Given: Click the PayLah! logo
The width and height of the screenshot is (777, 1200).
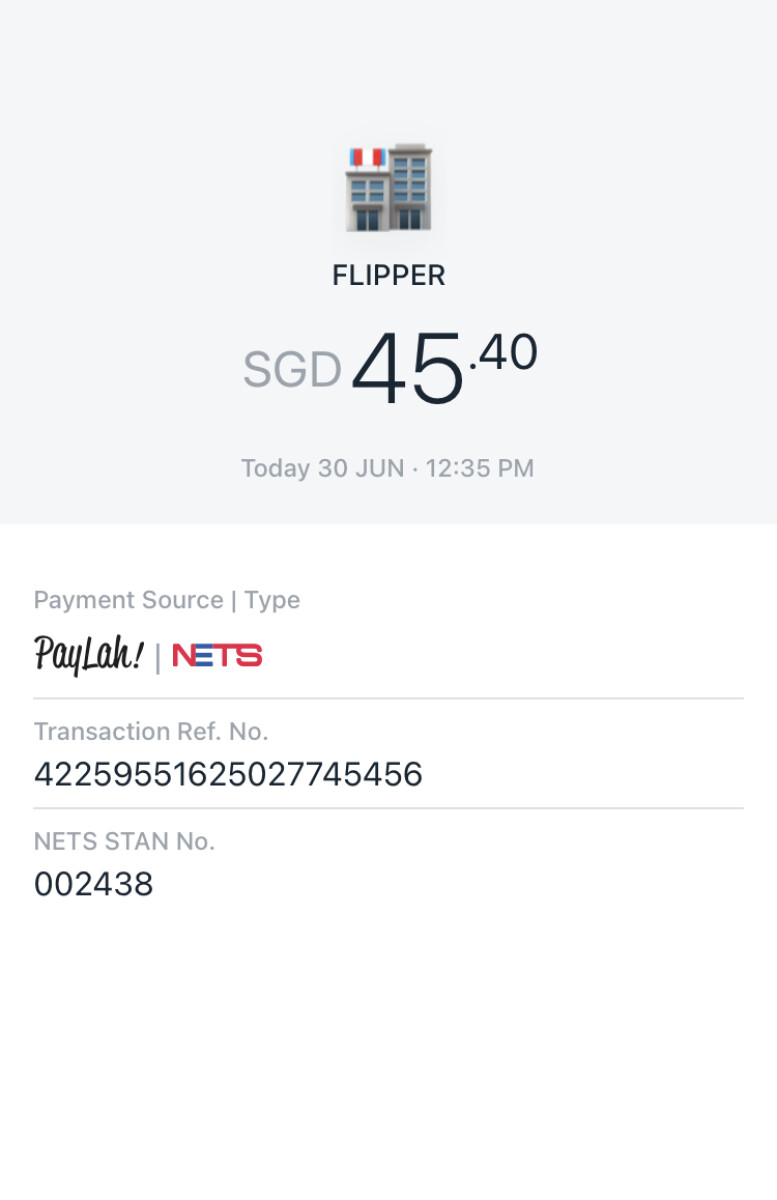Looking at the screenshot, I should point(89,655).
